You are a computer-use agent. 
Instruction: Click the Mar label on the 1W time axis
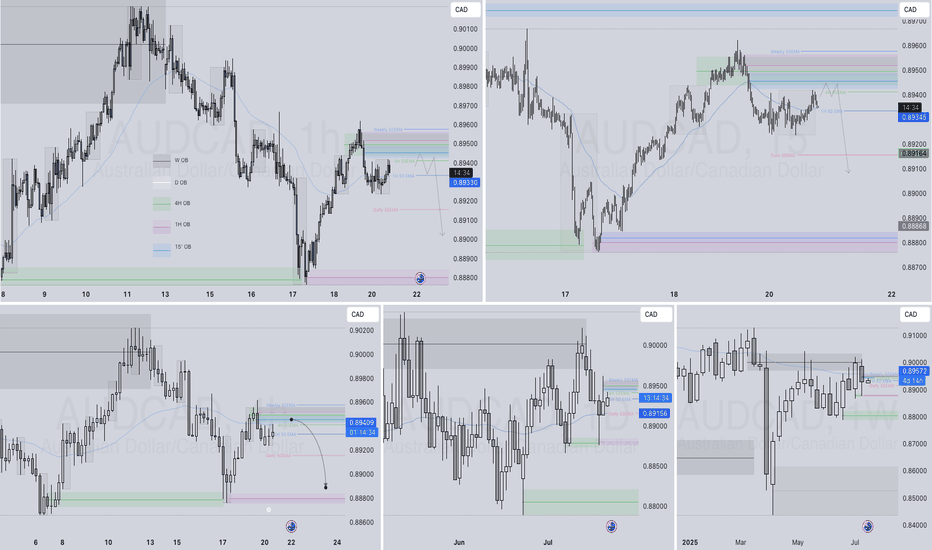tap(740, 542)
